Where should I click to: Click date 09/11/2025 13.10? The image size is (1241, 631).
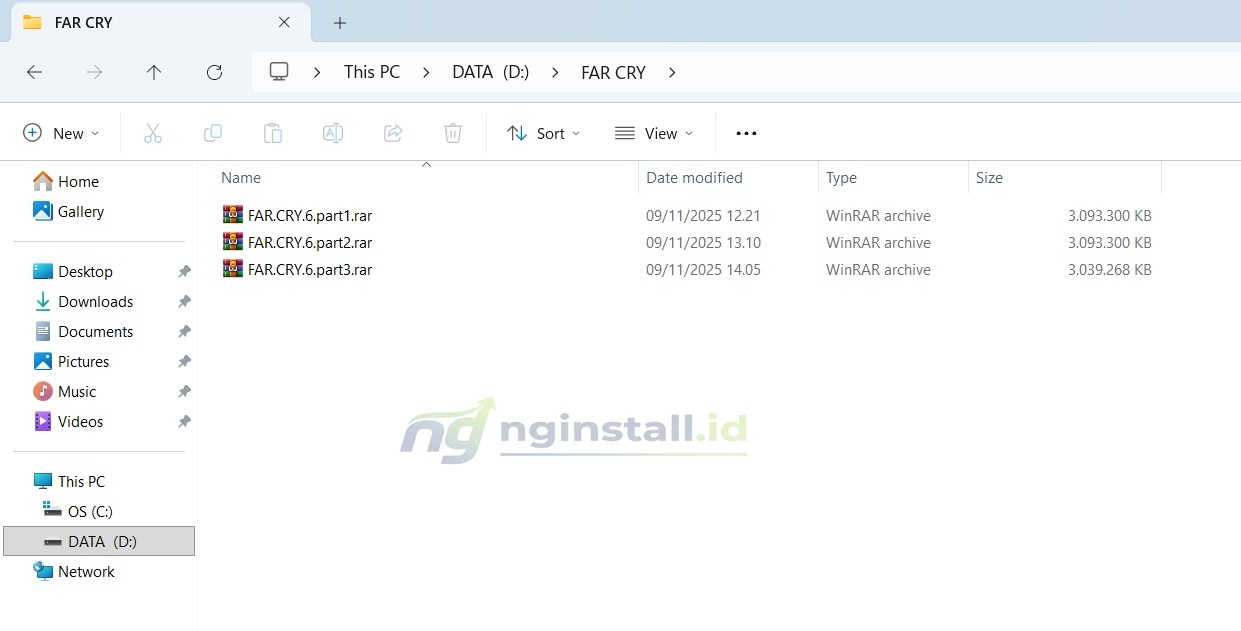click(x=703, y=242)
